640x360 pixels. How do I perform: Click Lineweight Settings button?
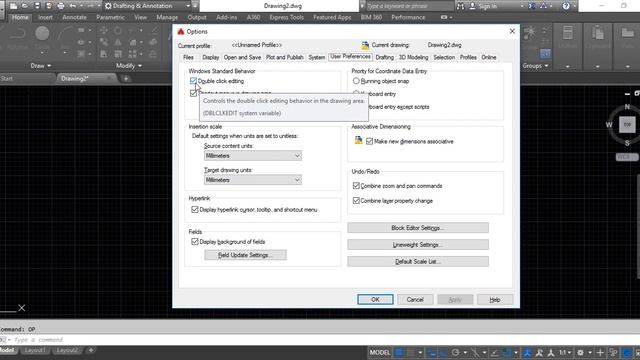point(418,244)
